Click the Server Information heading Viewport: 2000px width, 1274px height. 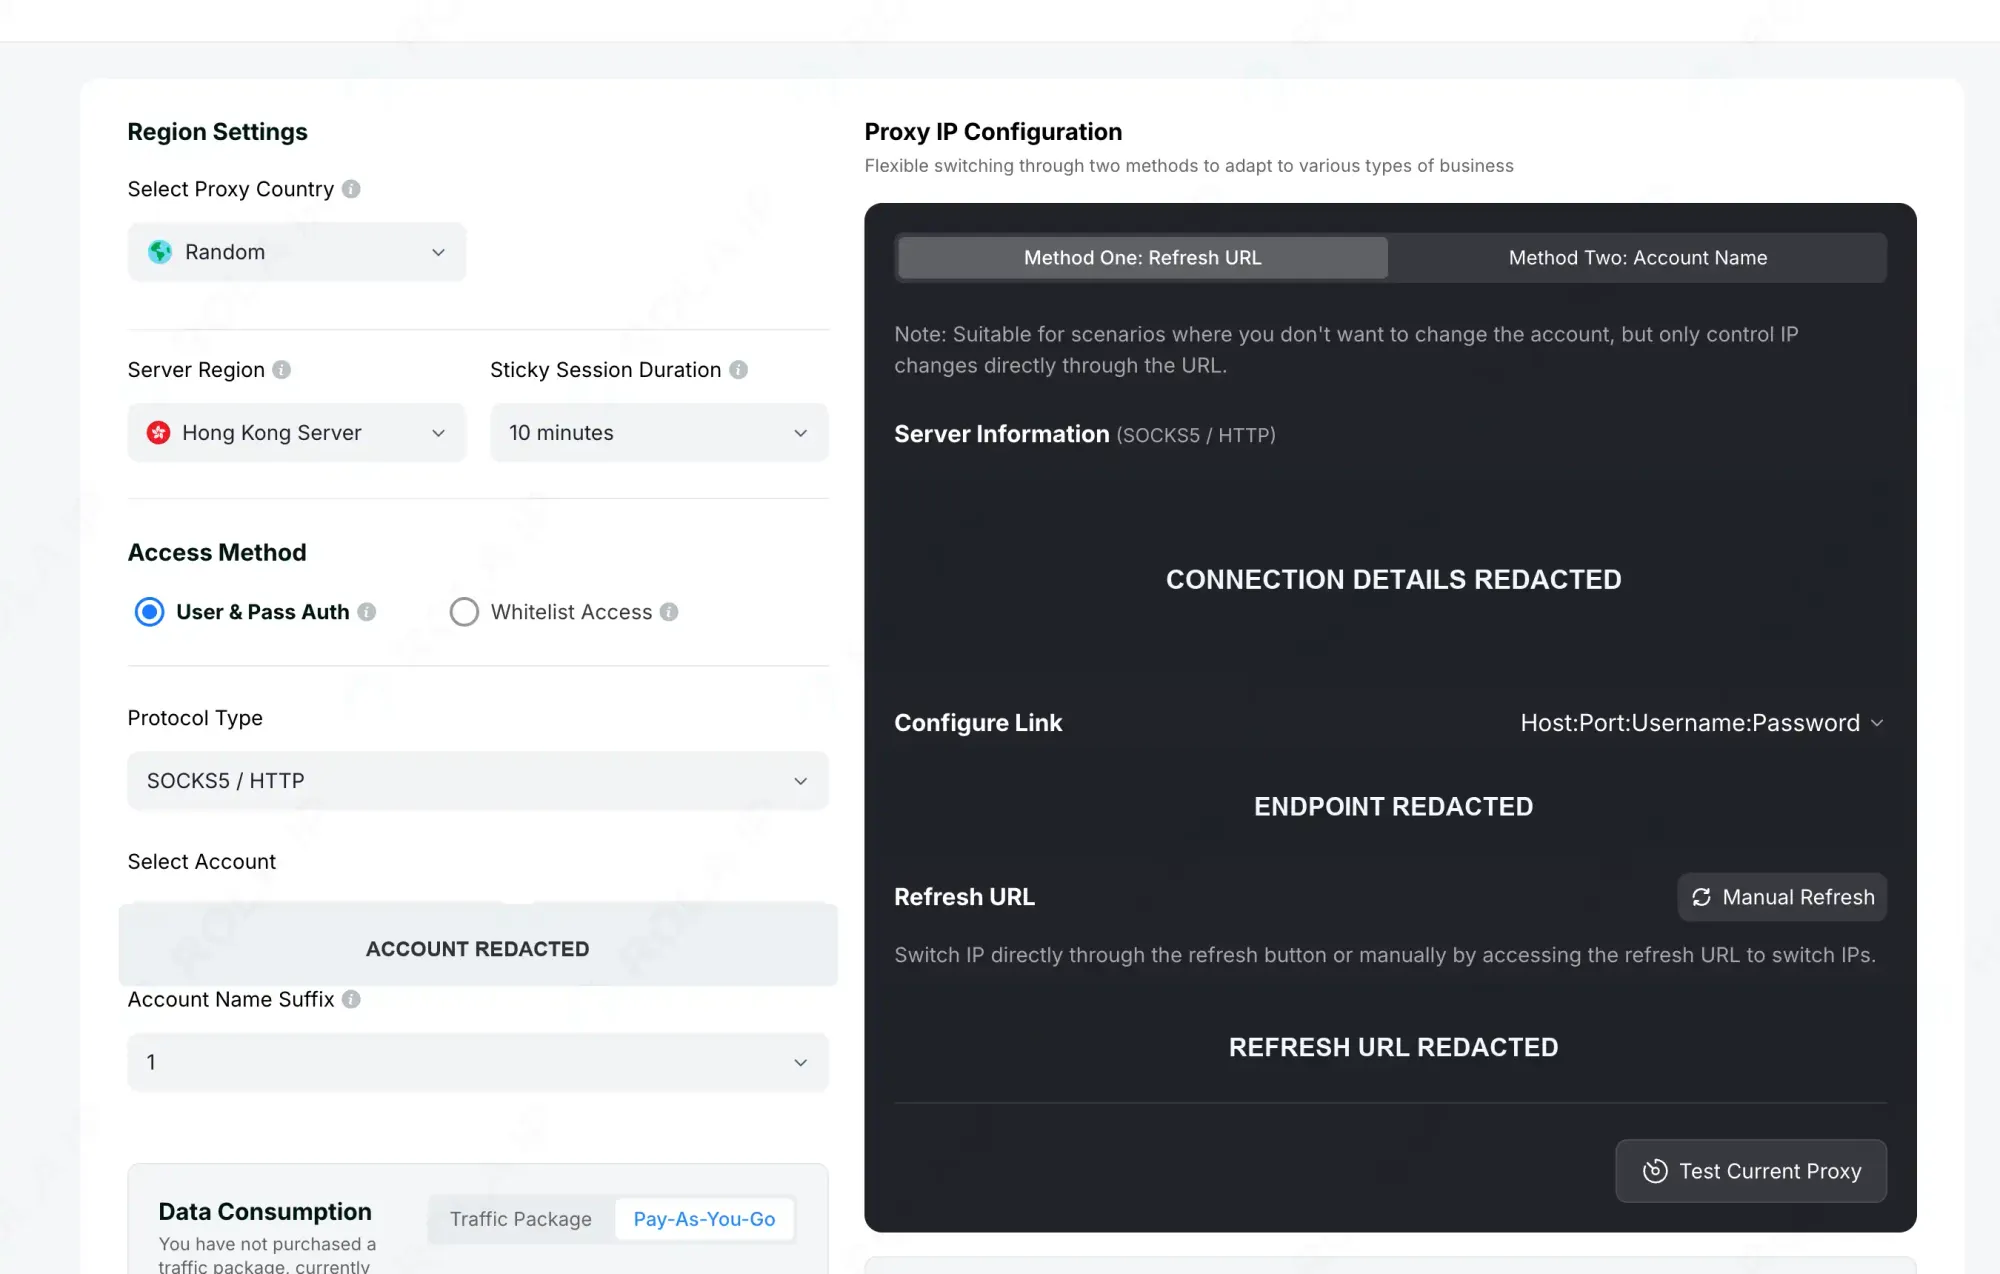tap(1002, 434)
